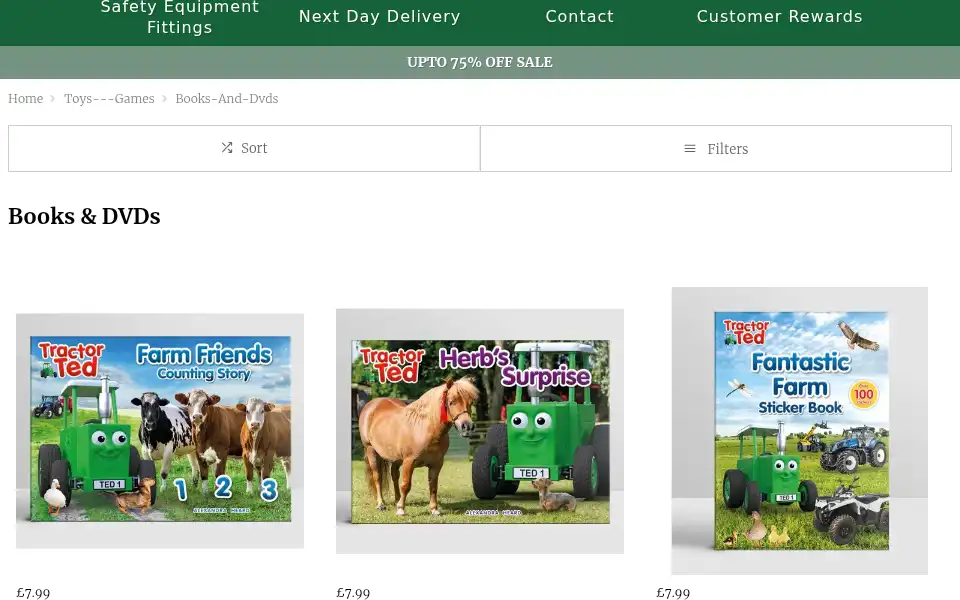Image resolution: width=960 pixels, height=600 pixels.
Task: Click £7.99 price under Herb's Surprise
Action: pos(353,593)
